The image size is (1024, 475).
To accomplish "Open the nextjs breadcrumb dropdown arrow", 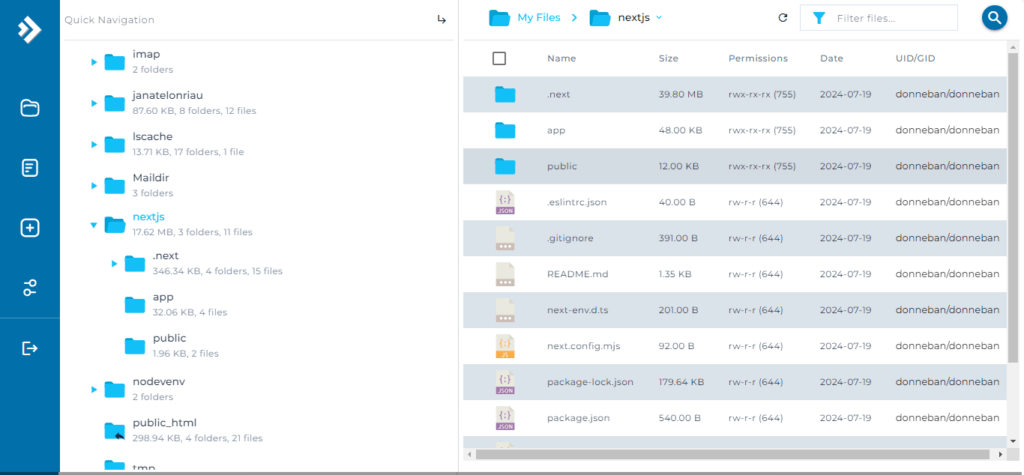I will [658, 18].
